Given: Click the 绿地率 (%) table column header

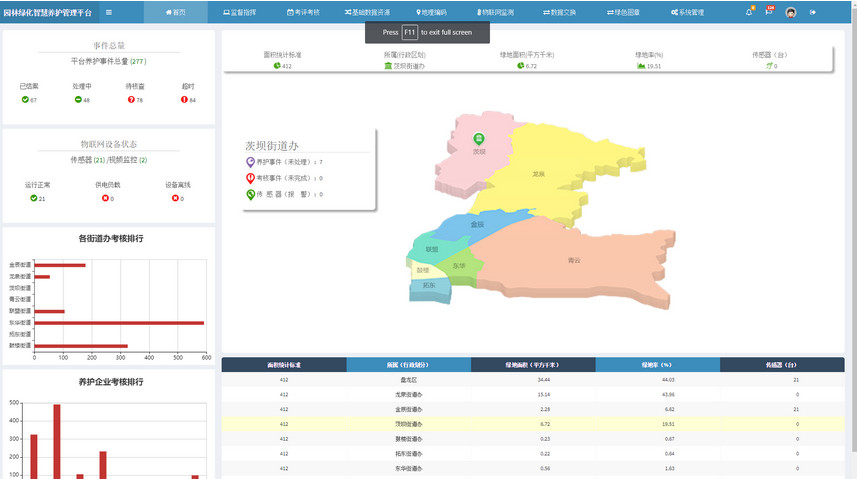Looking at the screenshot, I should point(657,365).
